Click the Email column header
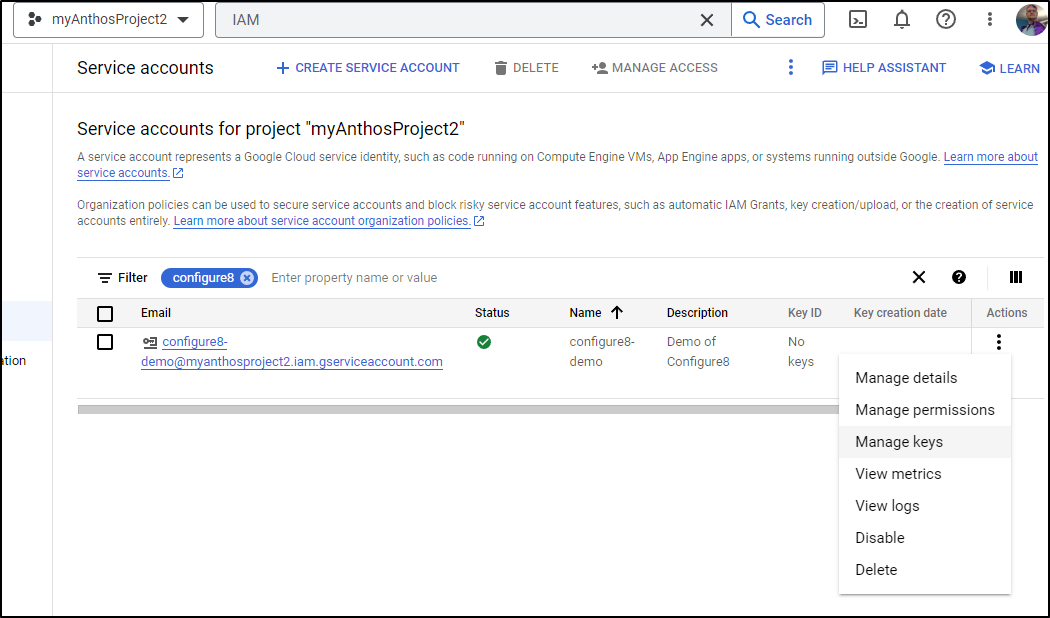The height and width of the screenshot is (618, 1050). pyautogui.click(x=155, y=313)
